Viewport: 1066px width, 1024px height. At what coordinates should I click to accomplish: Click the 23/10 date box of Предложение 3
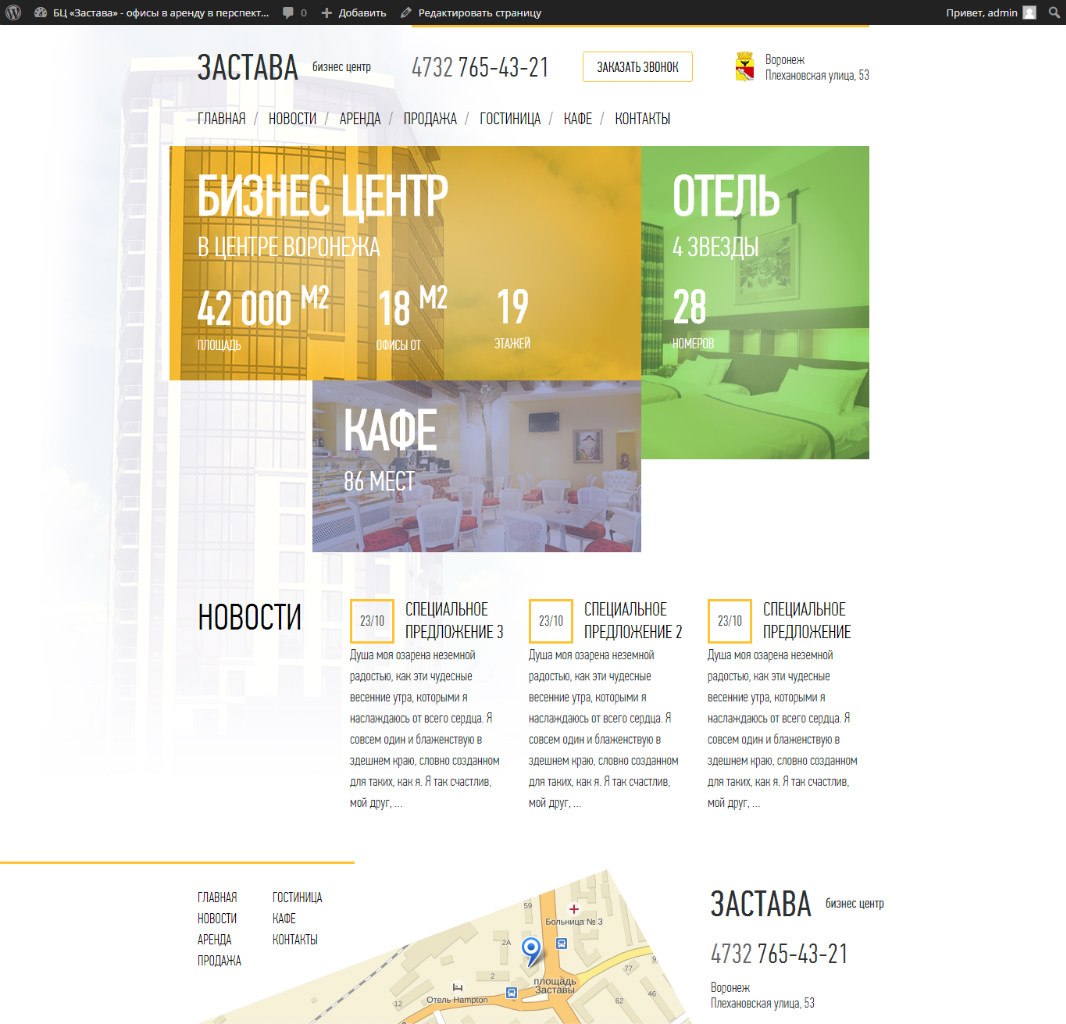(372, 621)
